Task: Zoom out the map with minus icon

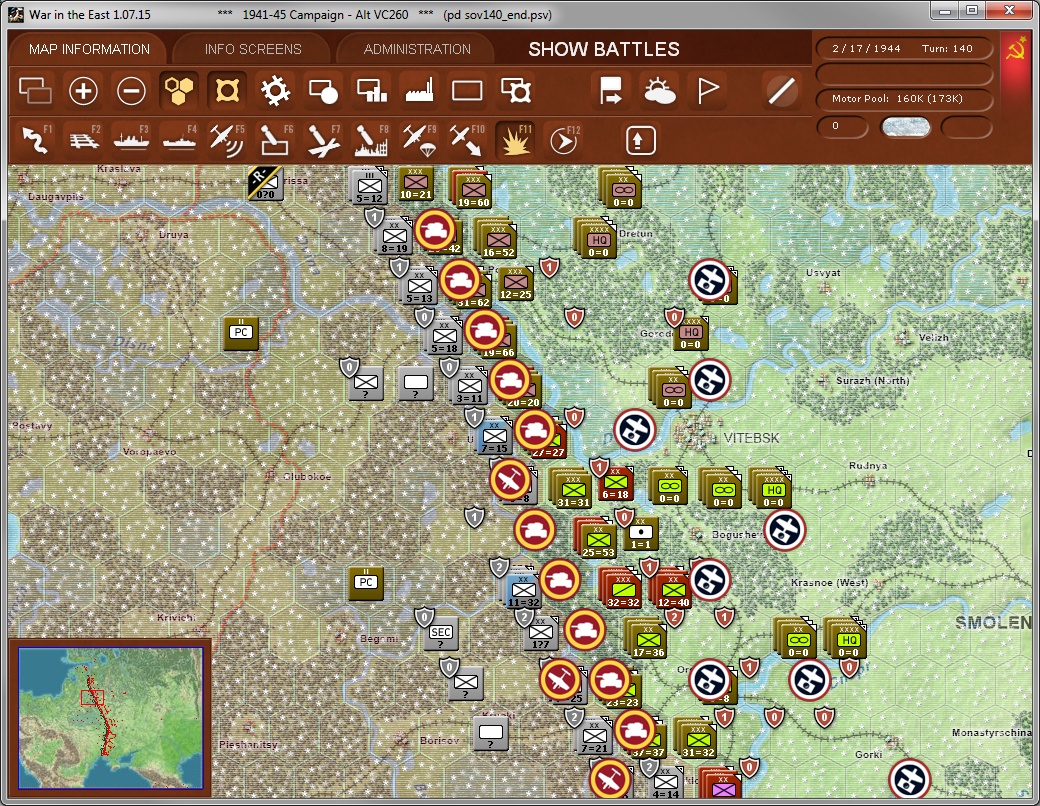Action: [x=131, y=90]
